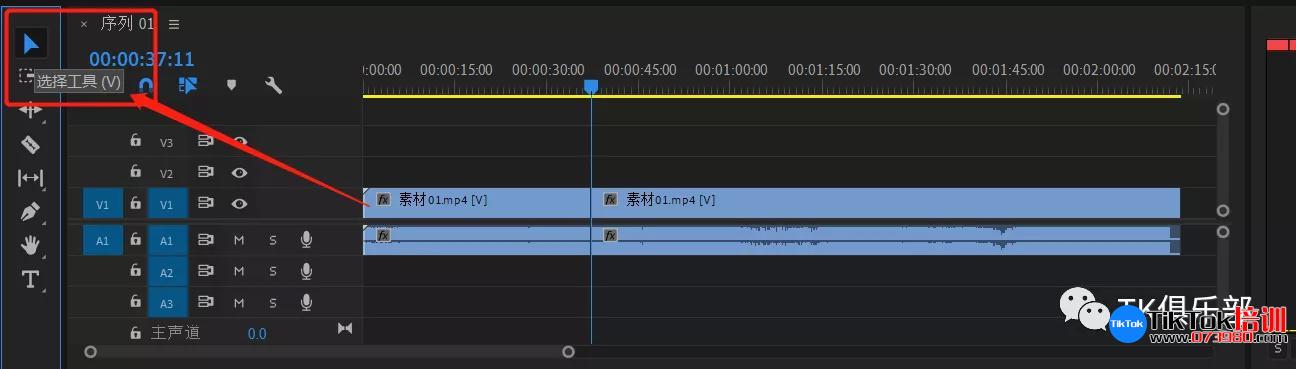Select the Hand tool
This screenshot has height=369, width=1296.
(x=31, y=245)
